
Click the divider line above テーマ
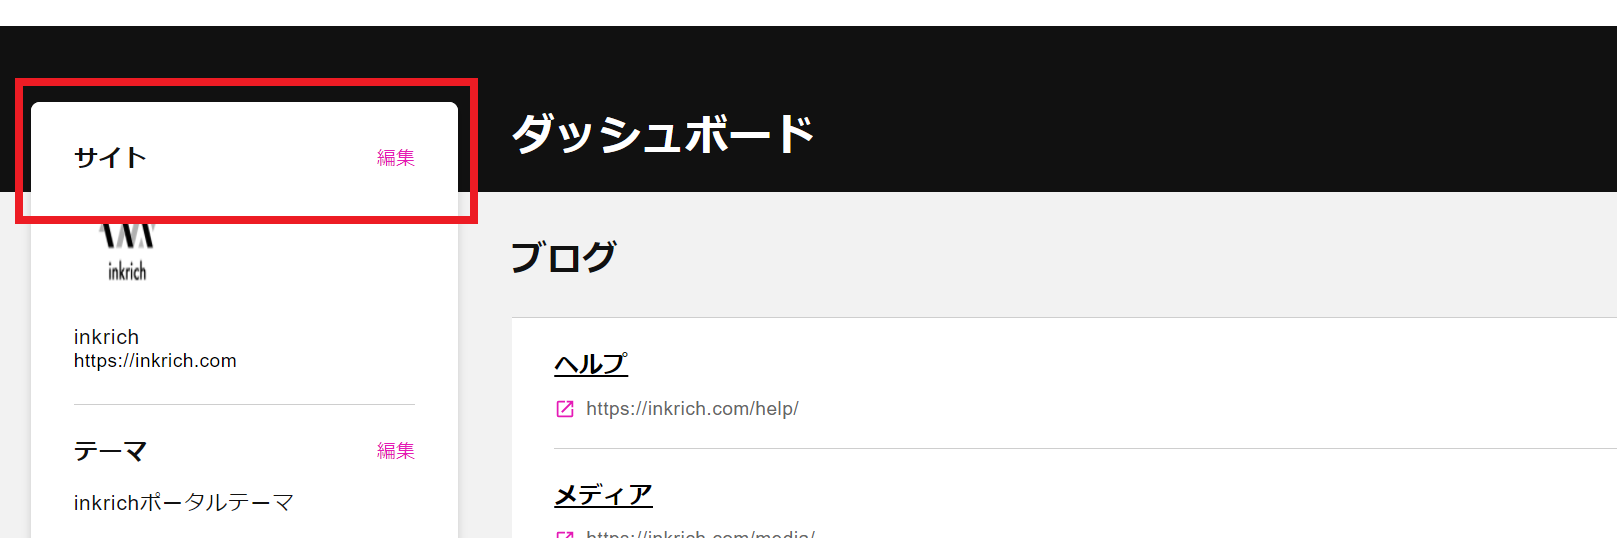coord(244,405)
